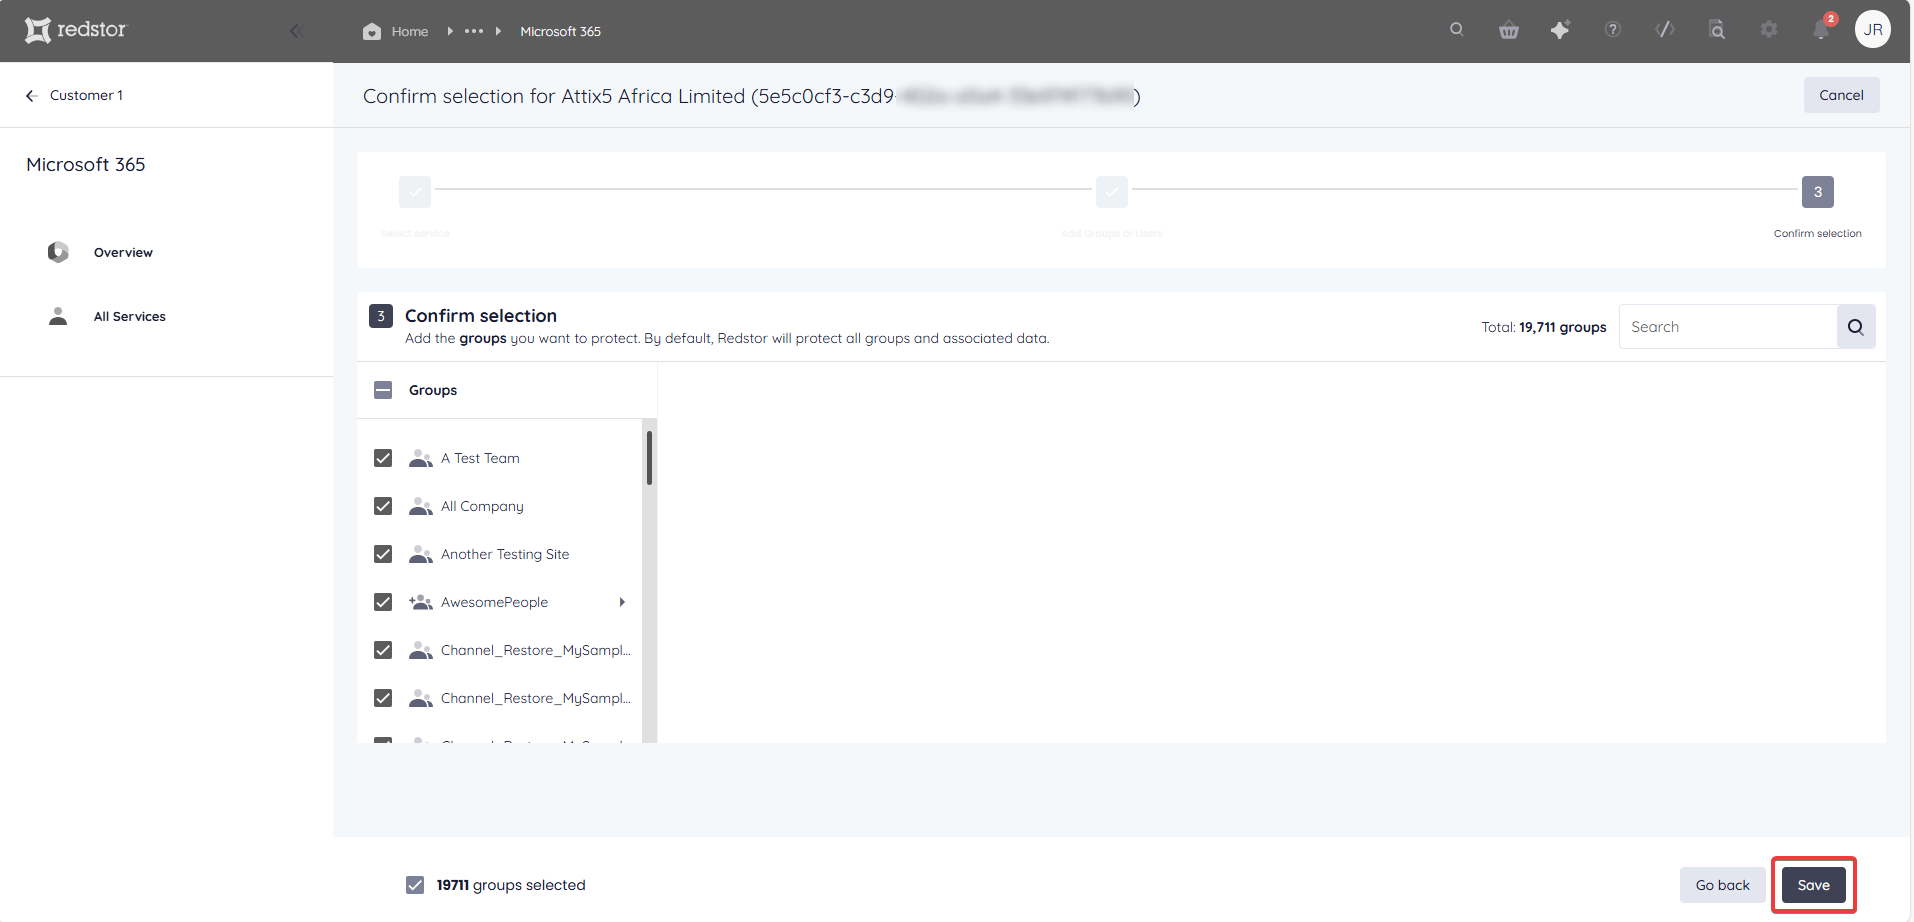The width and height of the screenshot is (1914, 922).
Task: Click step 3 Confirm selection indicator
Action: (x=1818, y=192)
